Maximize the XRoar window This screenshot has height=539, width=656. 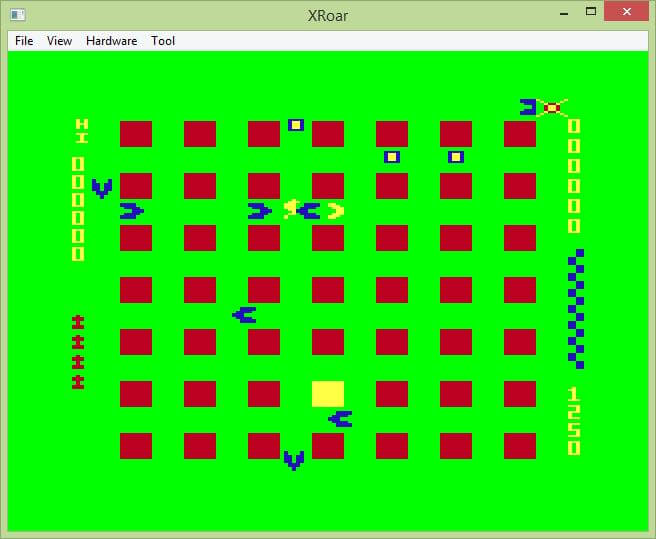(591, 12)
